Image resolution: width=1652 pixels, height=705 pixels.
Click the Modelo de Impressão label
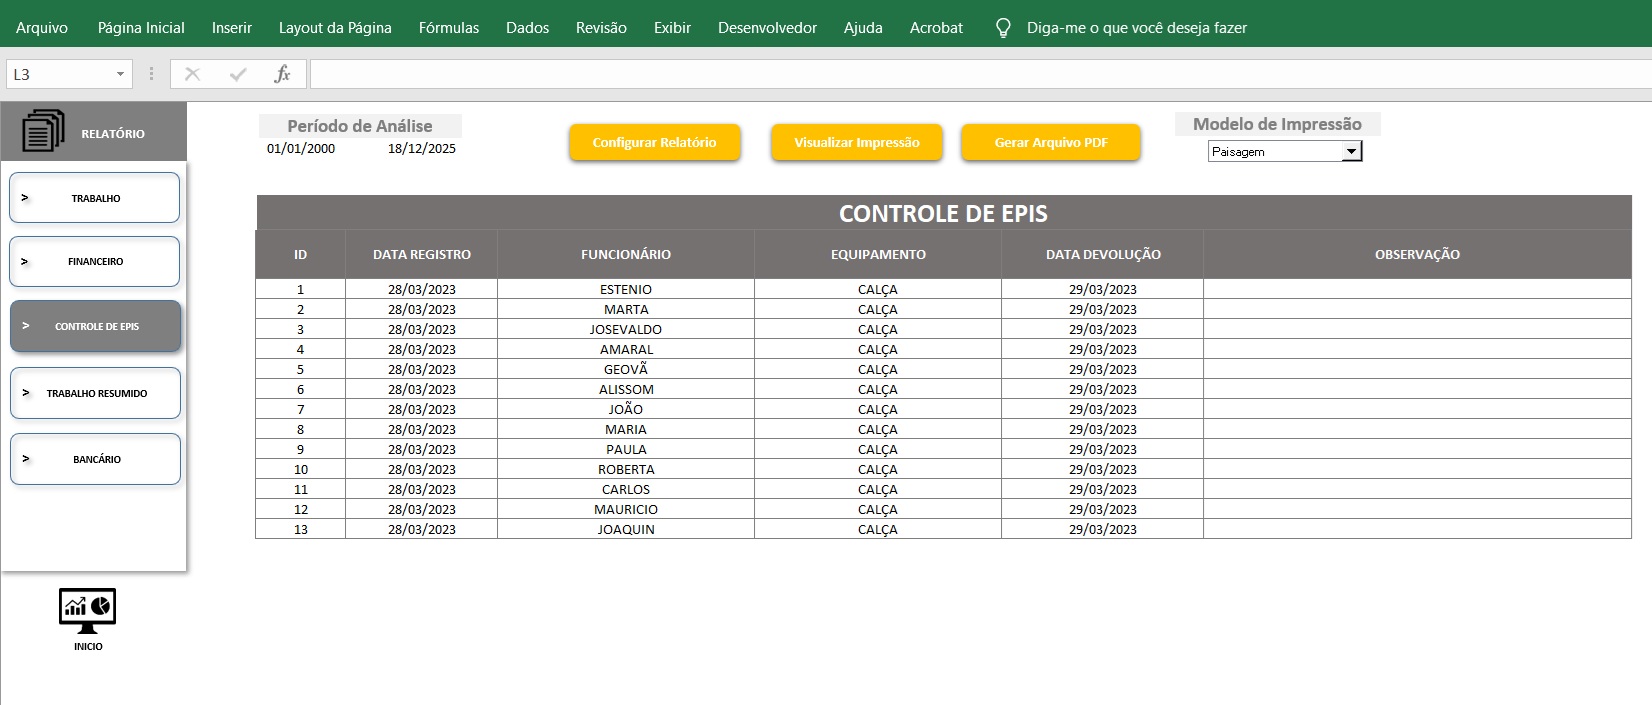1277,124
